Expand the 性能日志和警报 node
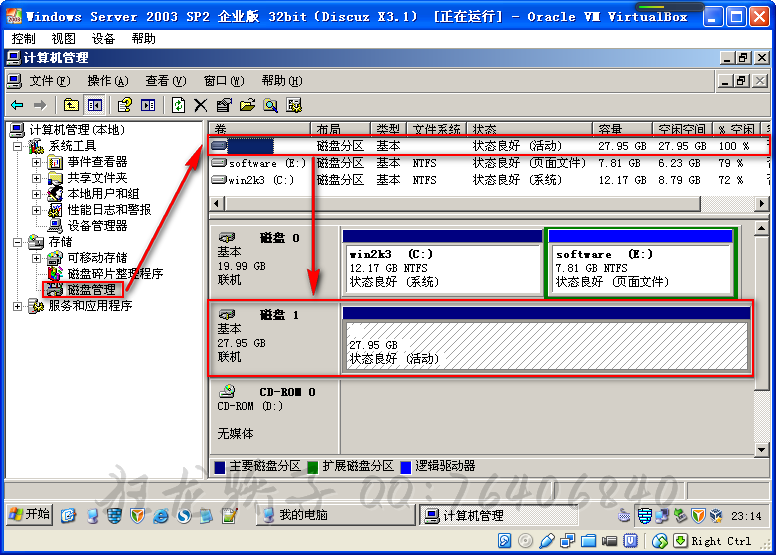776x555 pixels. 36,210
